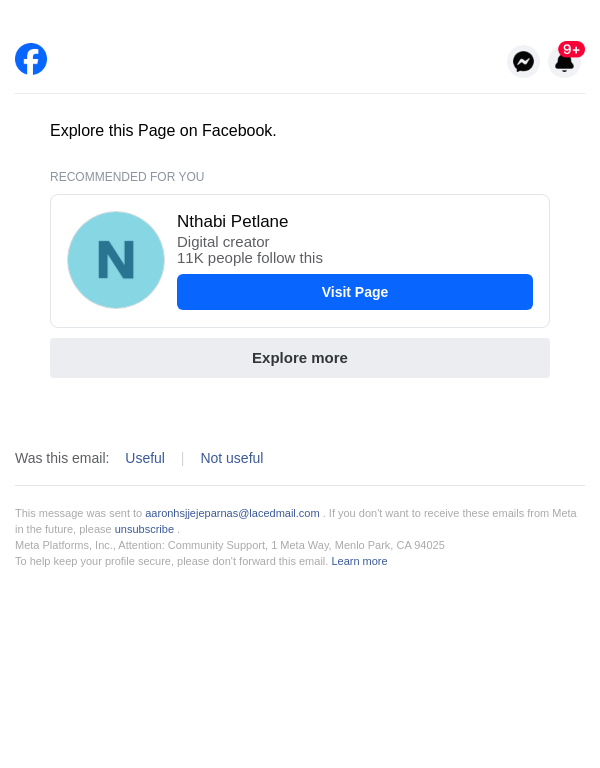The width and height of the screenshot is (600, 768).
Task: Click the notifications bell icon
Action: click(x=564, y=64)
